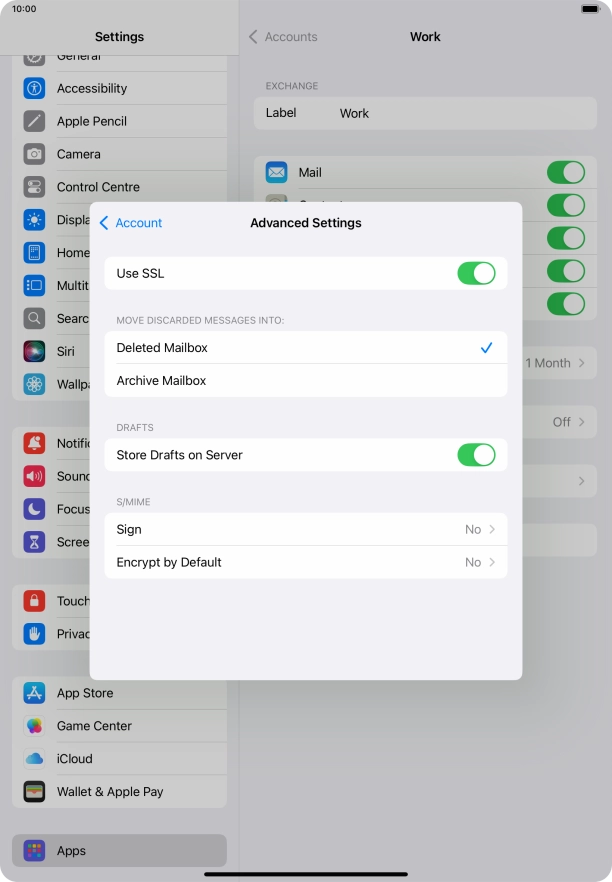This screenshot has width=612, height=882.
Task: Expand the Sign S/MIME option
Action: coord(305,529)
